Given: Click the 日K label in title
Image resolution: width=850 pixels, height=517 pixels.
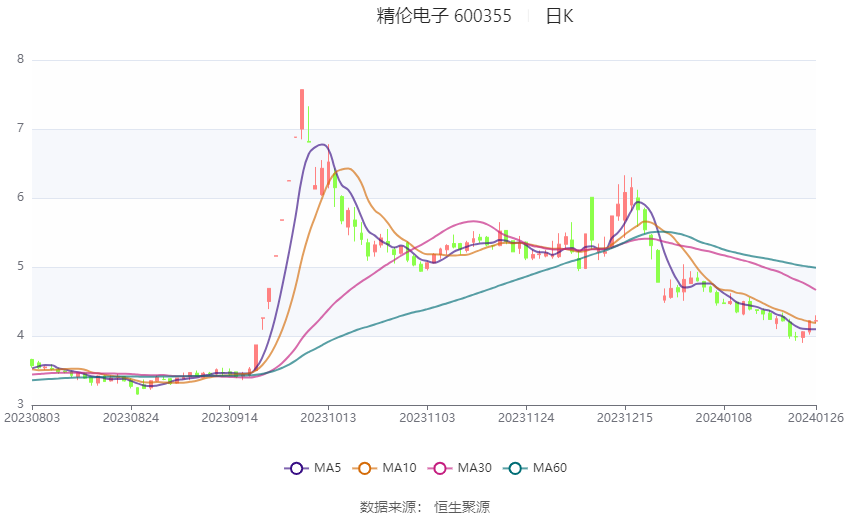Looking at the screenshot, I should [x=559, y=16].
